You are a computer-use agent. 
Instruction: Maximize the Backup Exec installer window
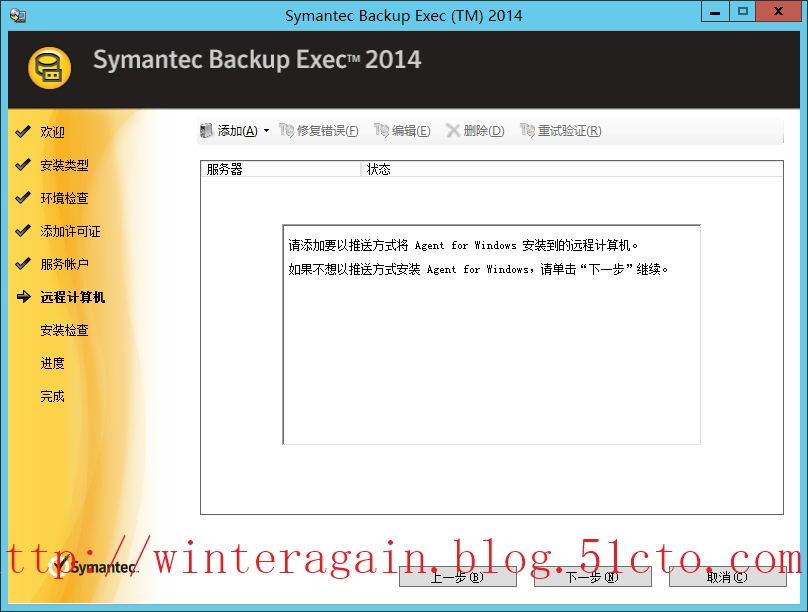click(743, 12)
